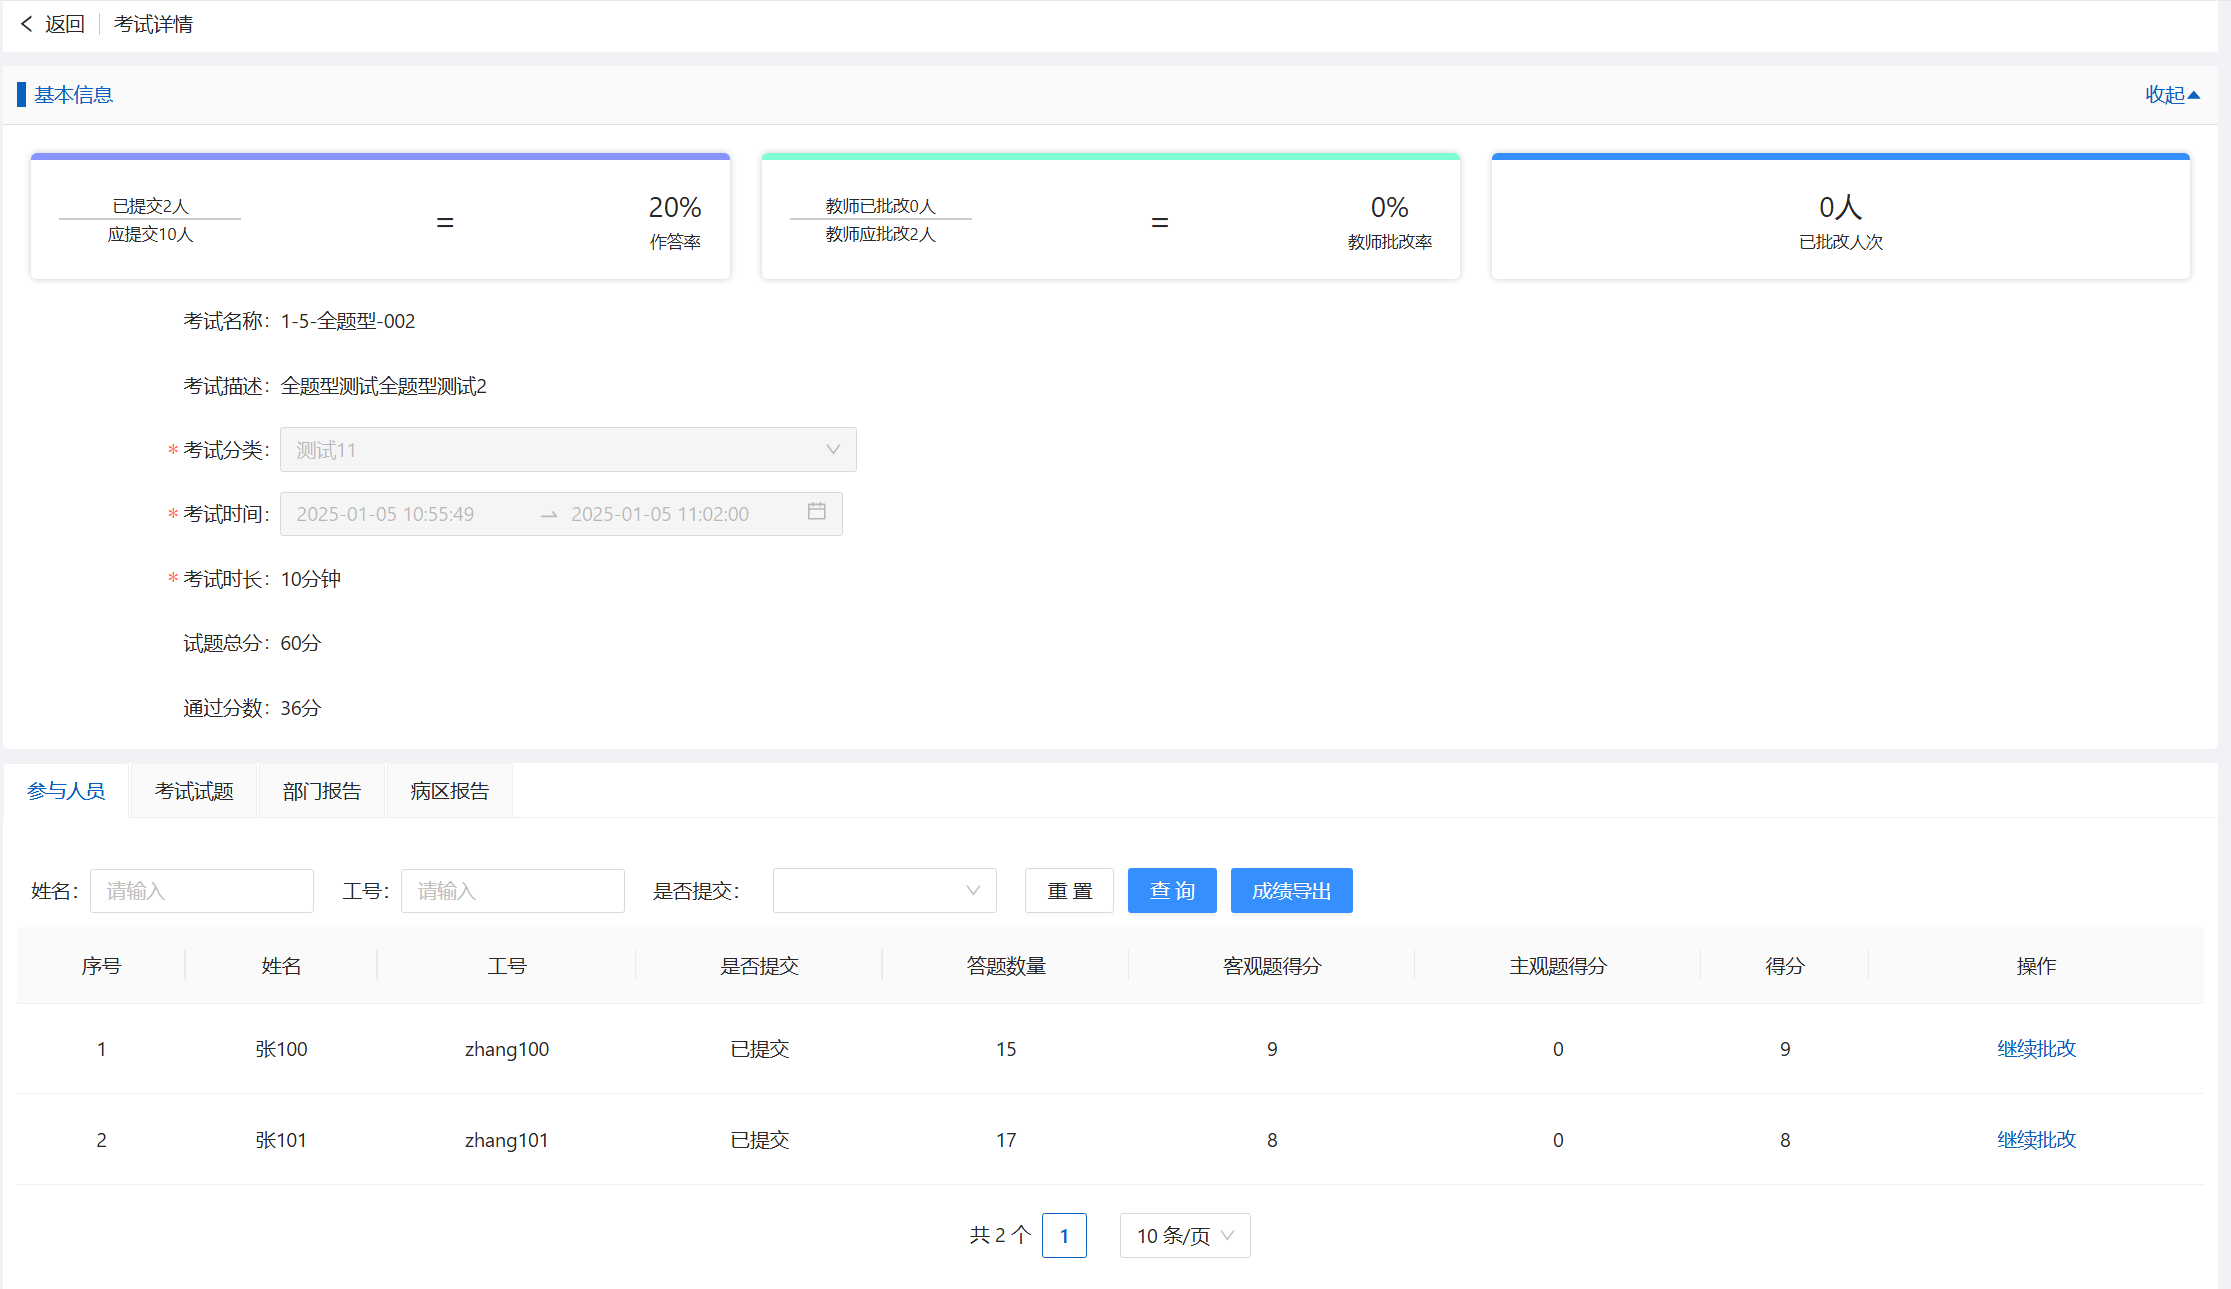The height and width of the screenshot is (1289, 2231).
Task: Focus the name search input
Action: 202,891
